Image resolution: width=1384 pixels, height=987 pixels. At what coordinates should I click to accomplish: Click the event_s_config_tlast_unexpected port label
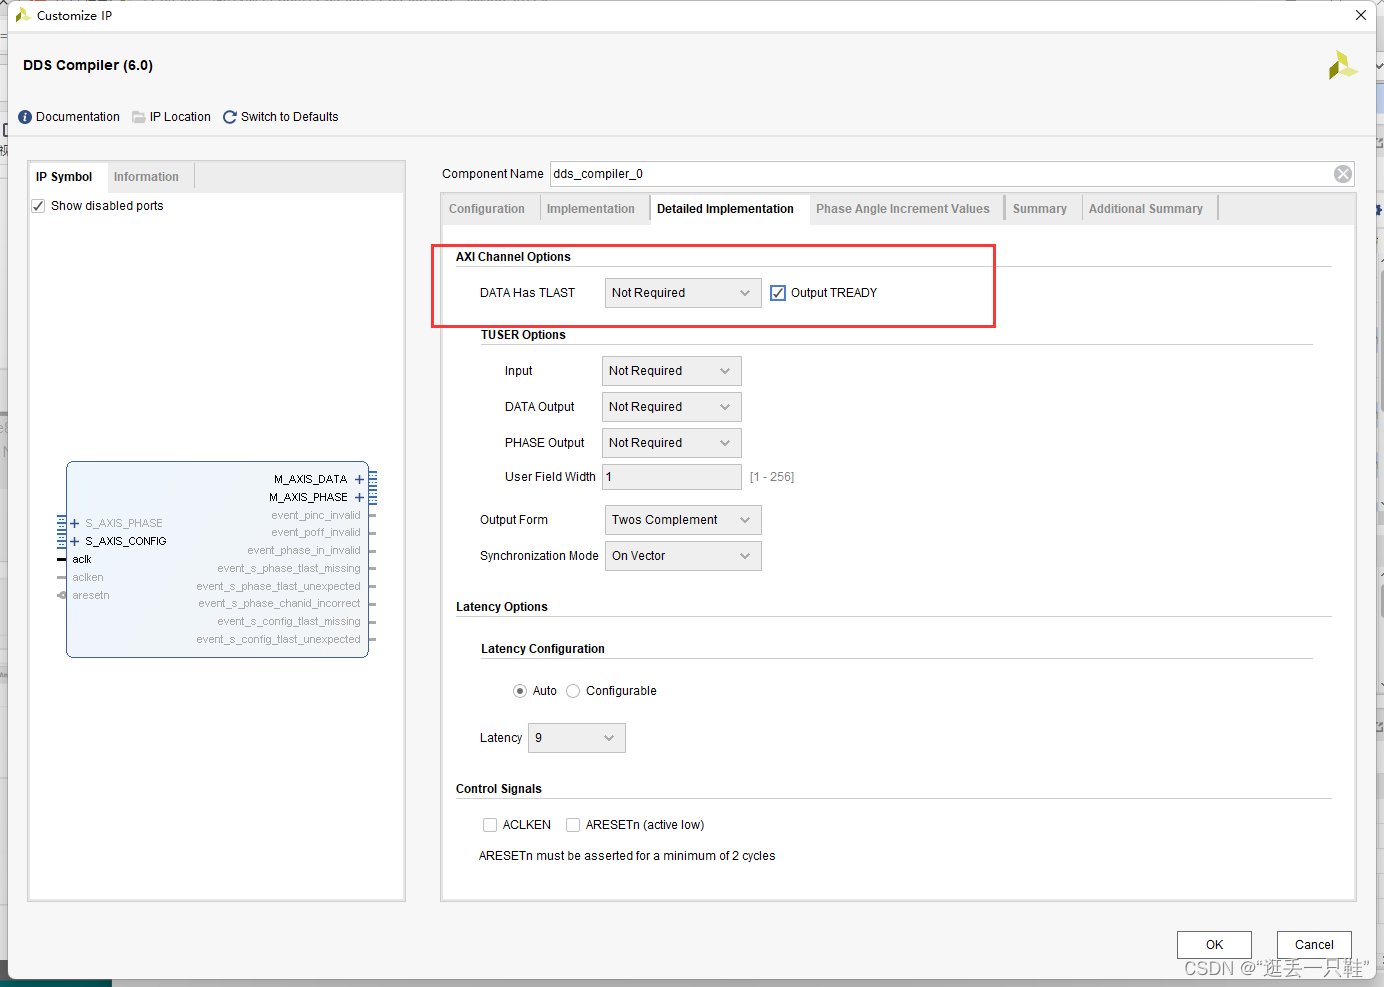point(279,639)
